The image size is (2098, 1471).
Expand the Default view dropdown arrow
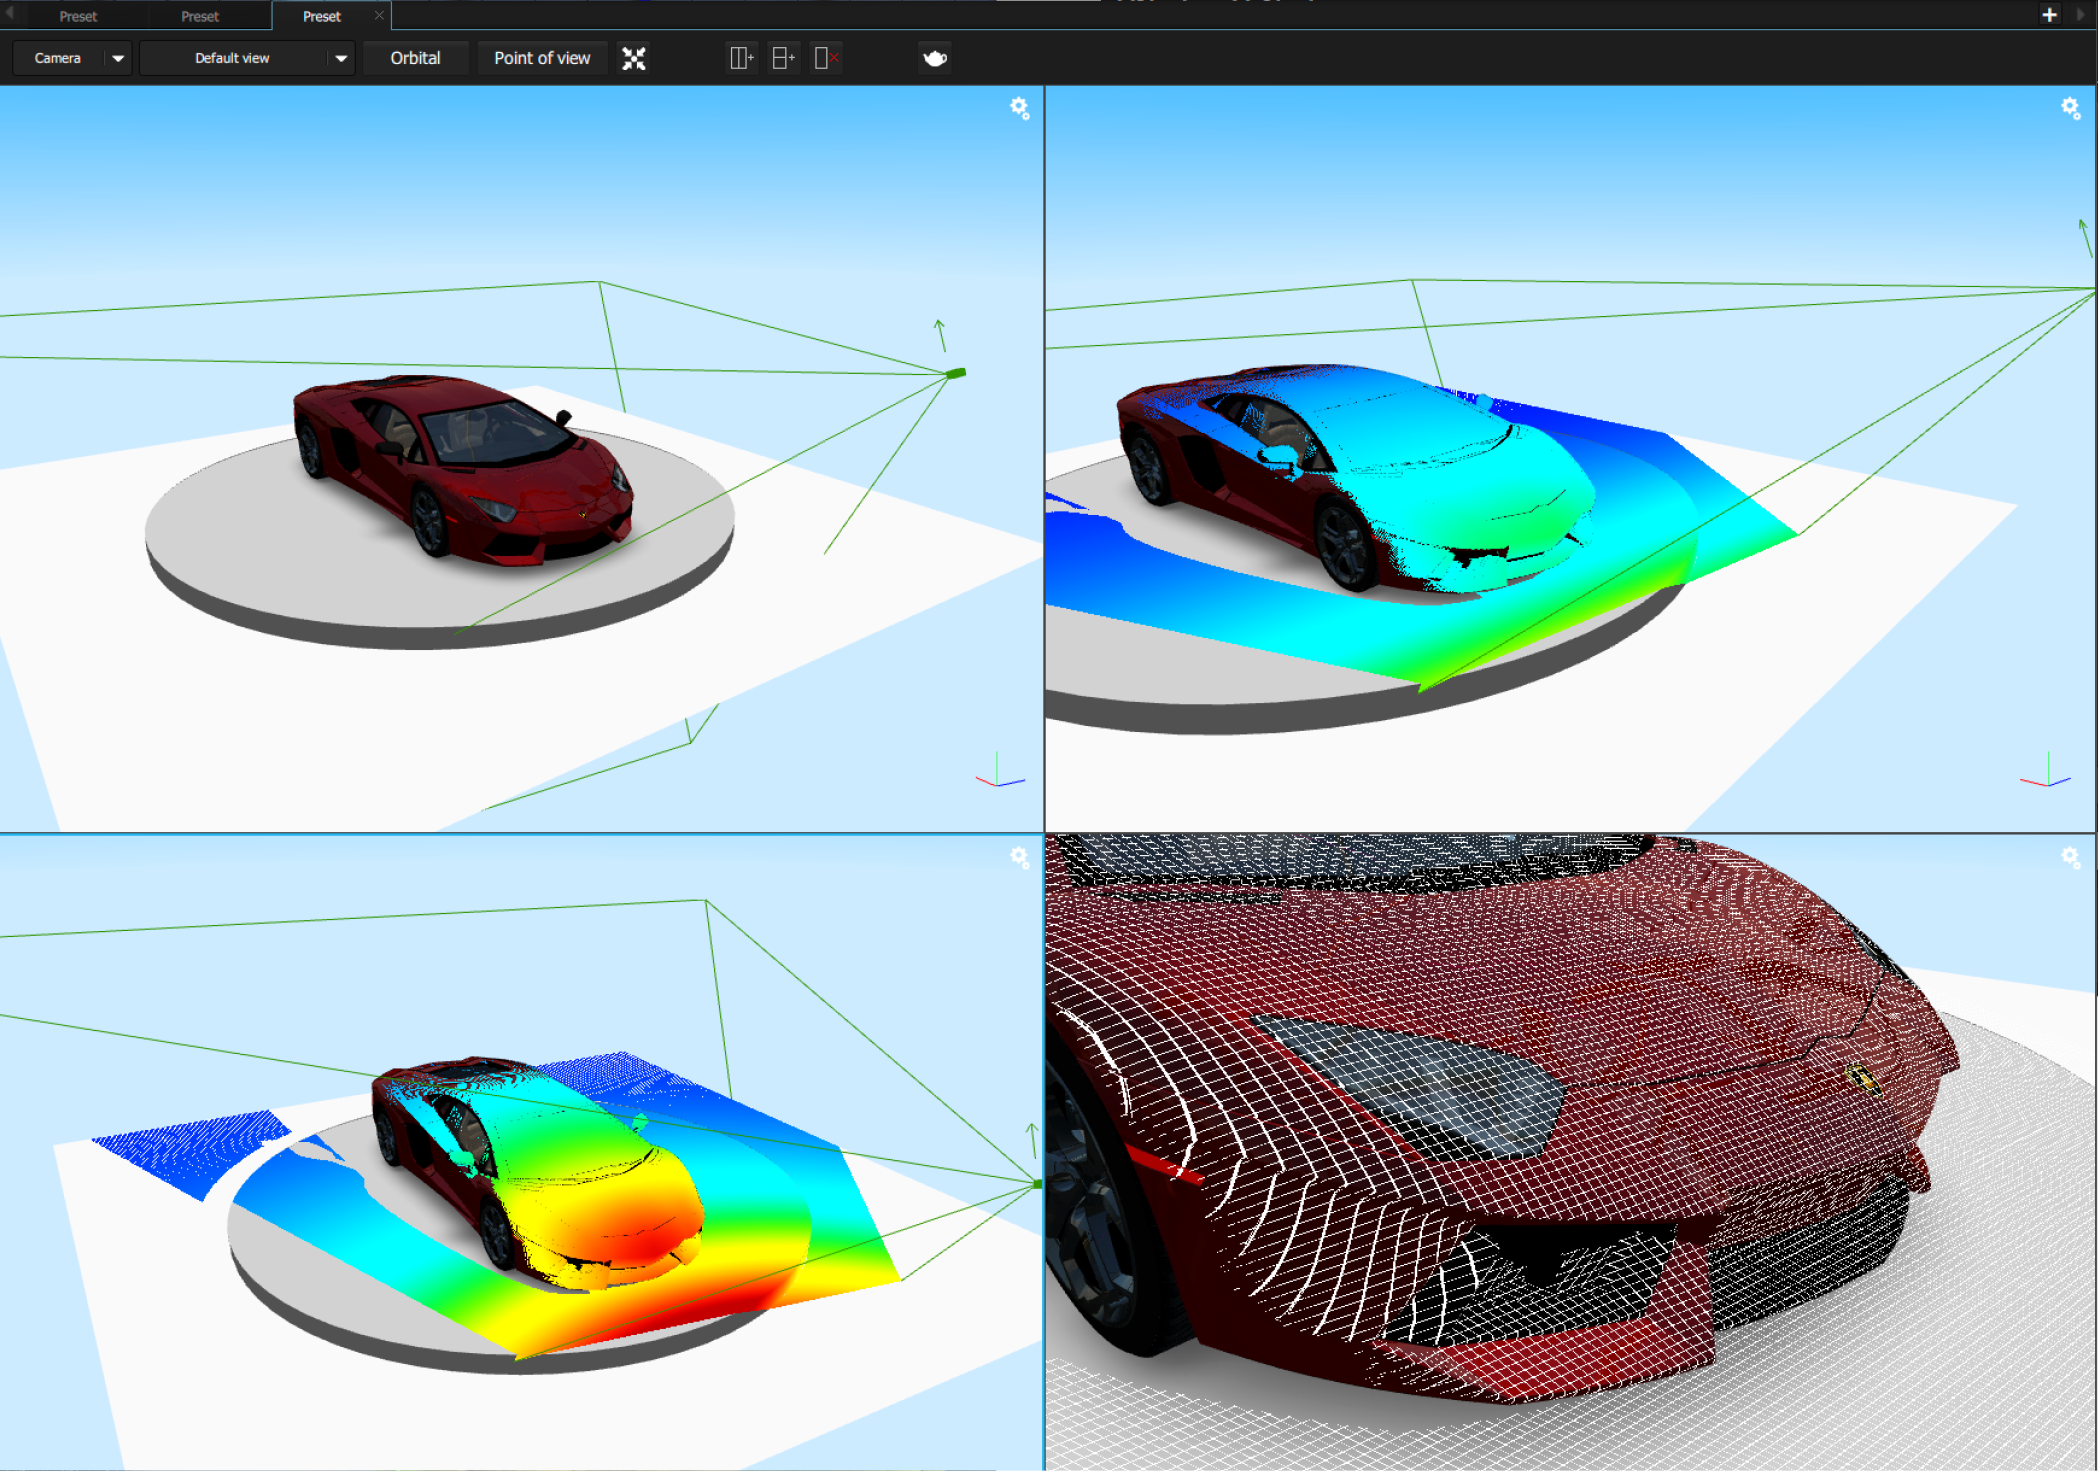point(341,59)
